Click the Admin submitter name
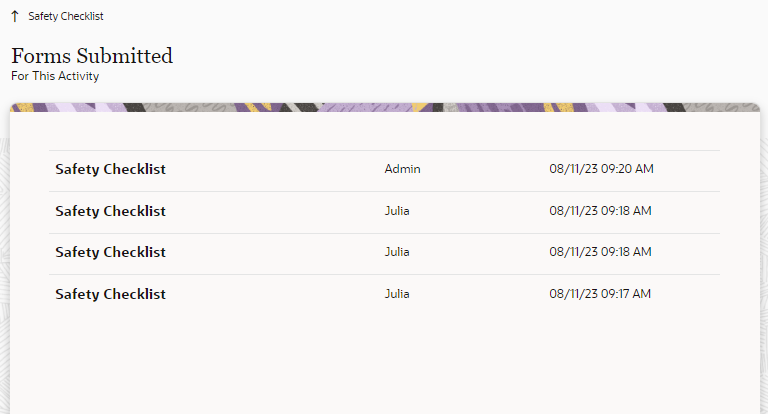This screenshot has height=414, width=768. [402, 170]
